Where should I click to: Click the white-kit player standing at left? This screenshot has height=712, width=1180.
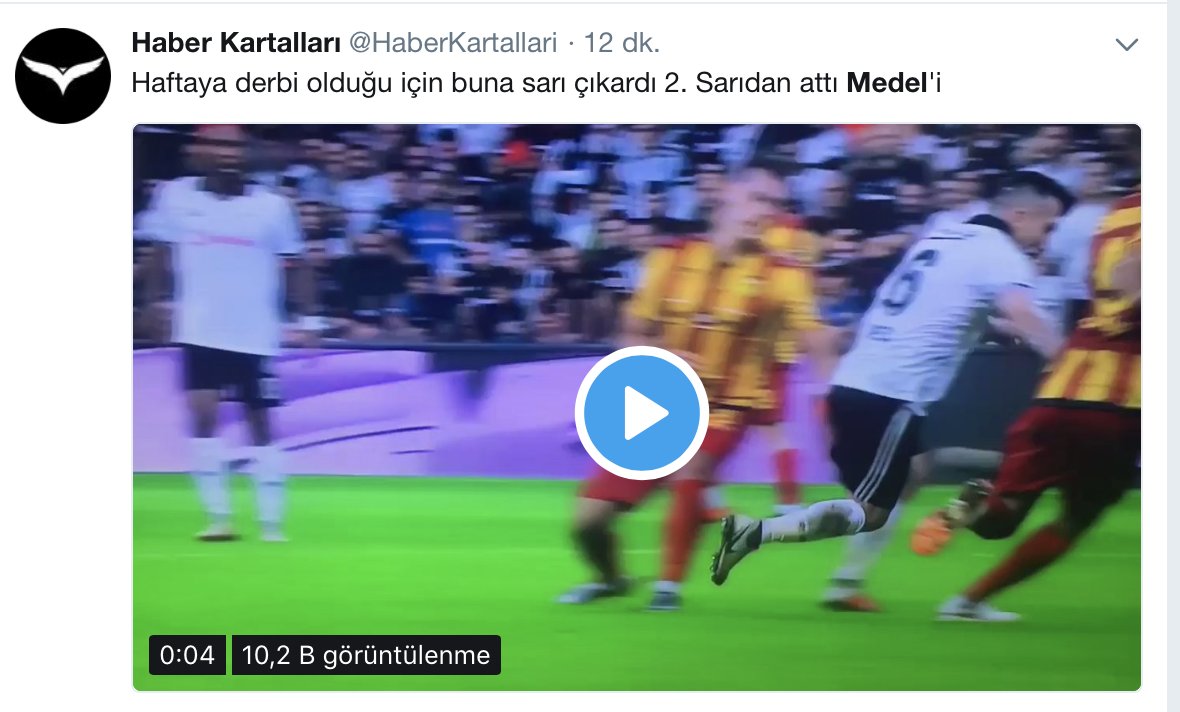(226, 331)
